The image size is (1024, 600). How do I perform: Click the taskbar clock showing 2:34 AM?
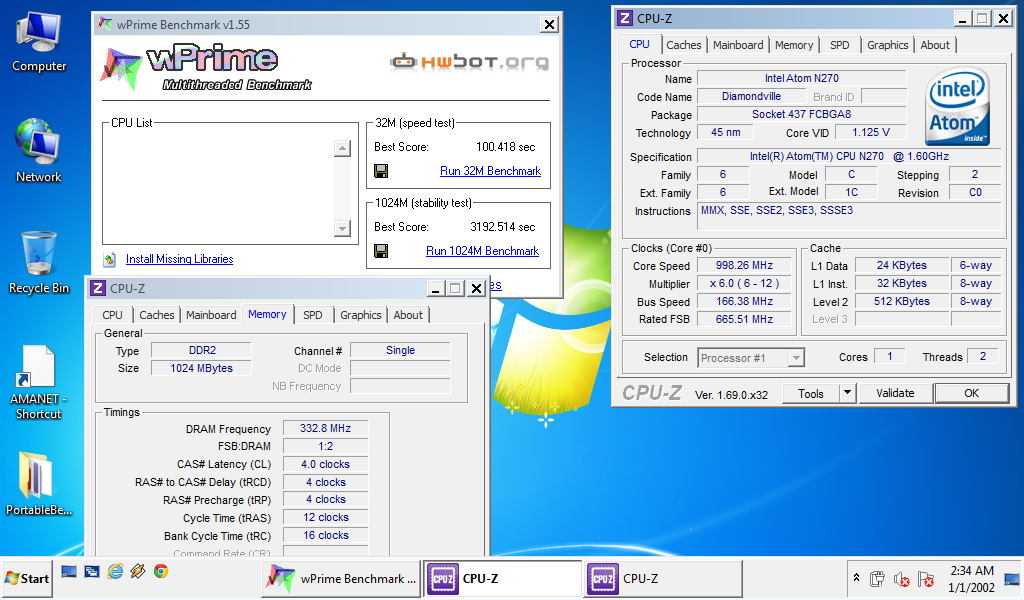(x=971, y=578)
